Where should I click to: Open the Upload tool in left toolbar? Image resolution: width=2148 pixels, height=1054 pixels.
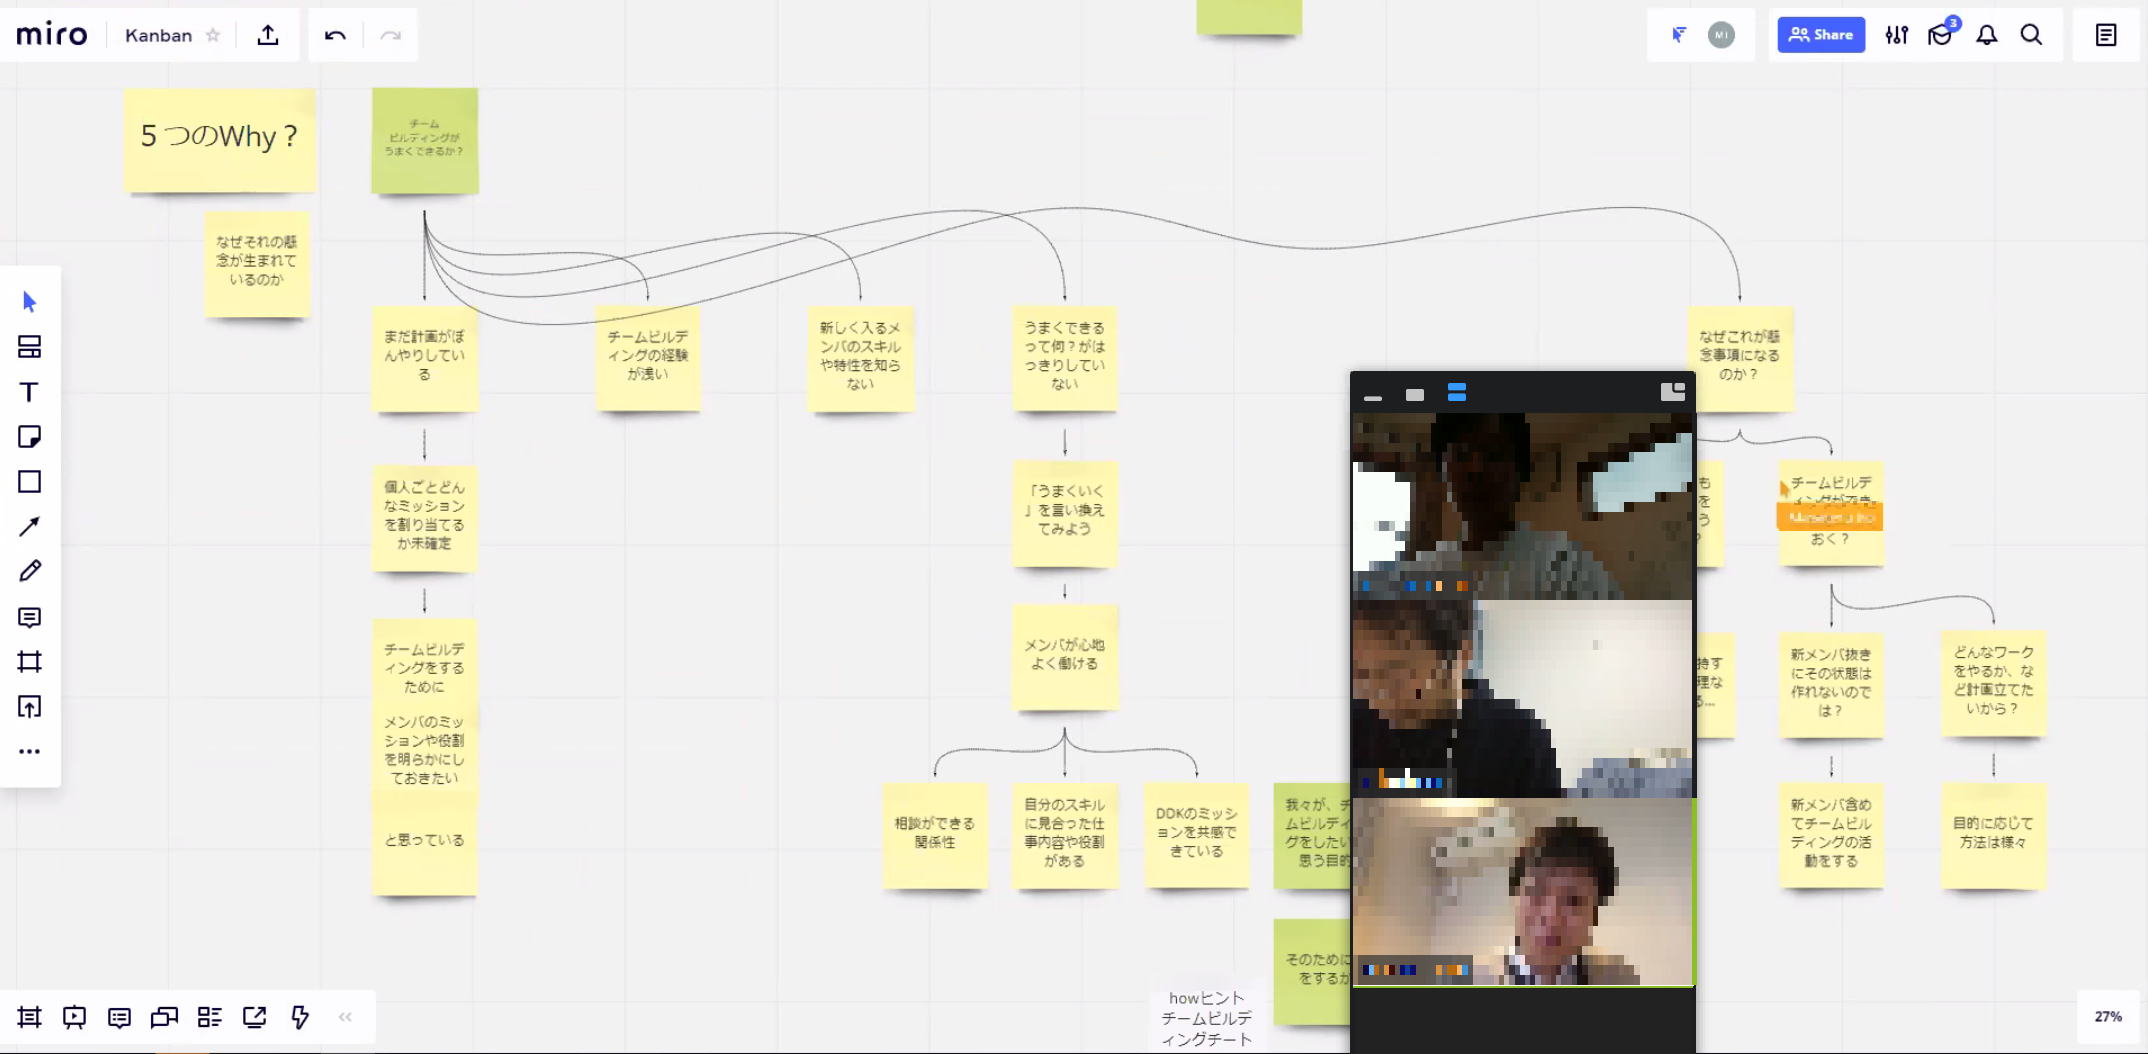pyautogui.click(x=29, y=707)
